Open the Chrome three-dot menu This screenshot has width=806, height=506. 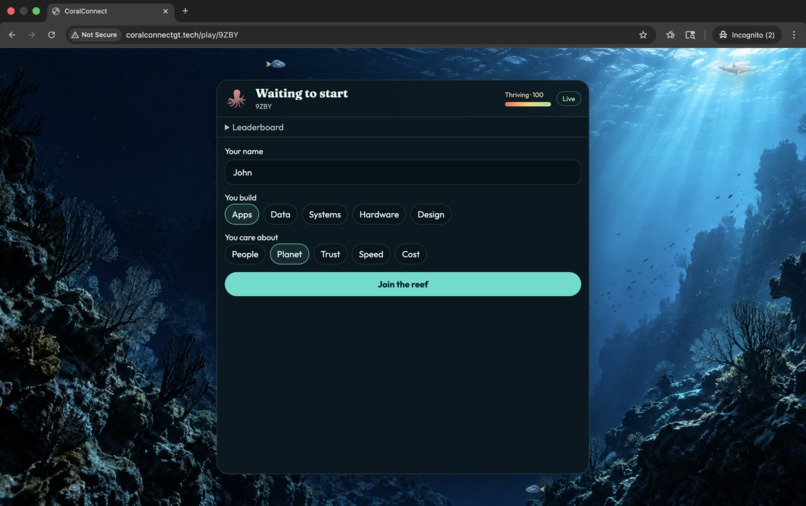tap(794, 35)
